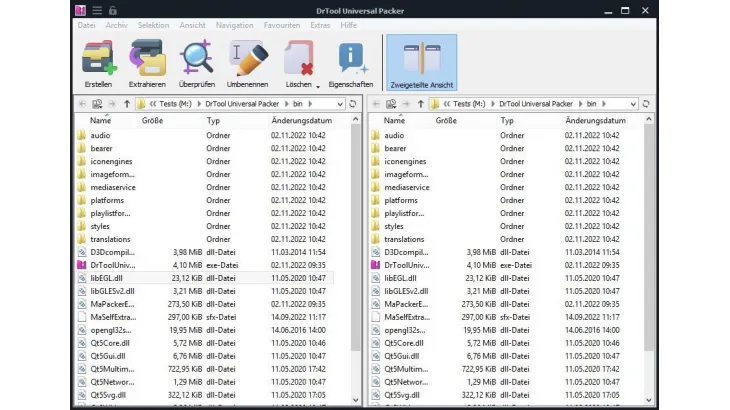Run Überprüfen from the toolbar
Screen dimensions: 730x410
(196, 60)
